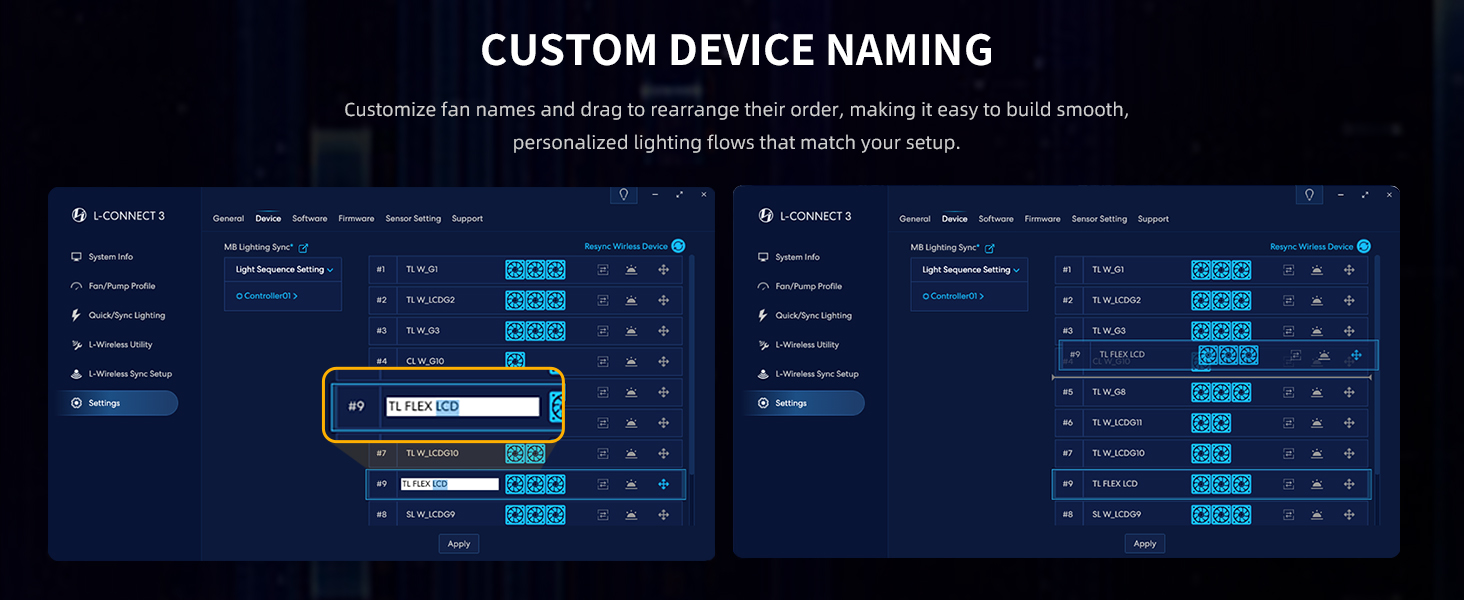
Task: Open the MB Lighting Sync link icon in left window
Action: pos(303,247)
